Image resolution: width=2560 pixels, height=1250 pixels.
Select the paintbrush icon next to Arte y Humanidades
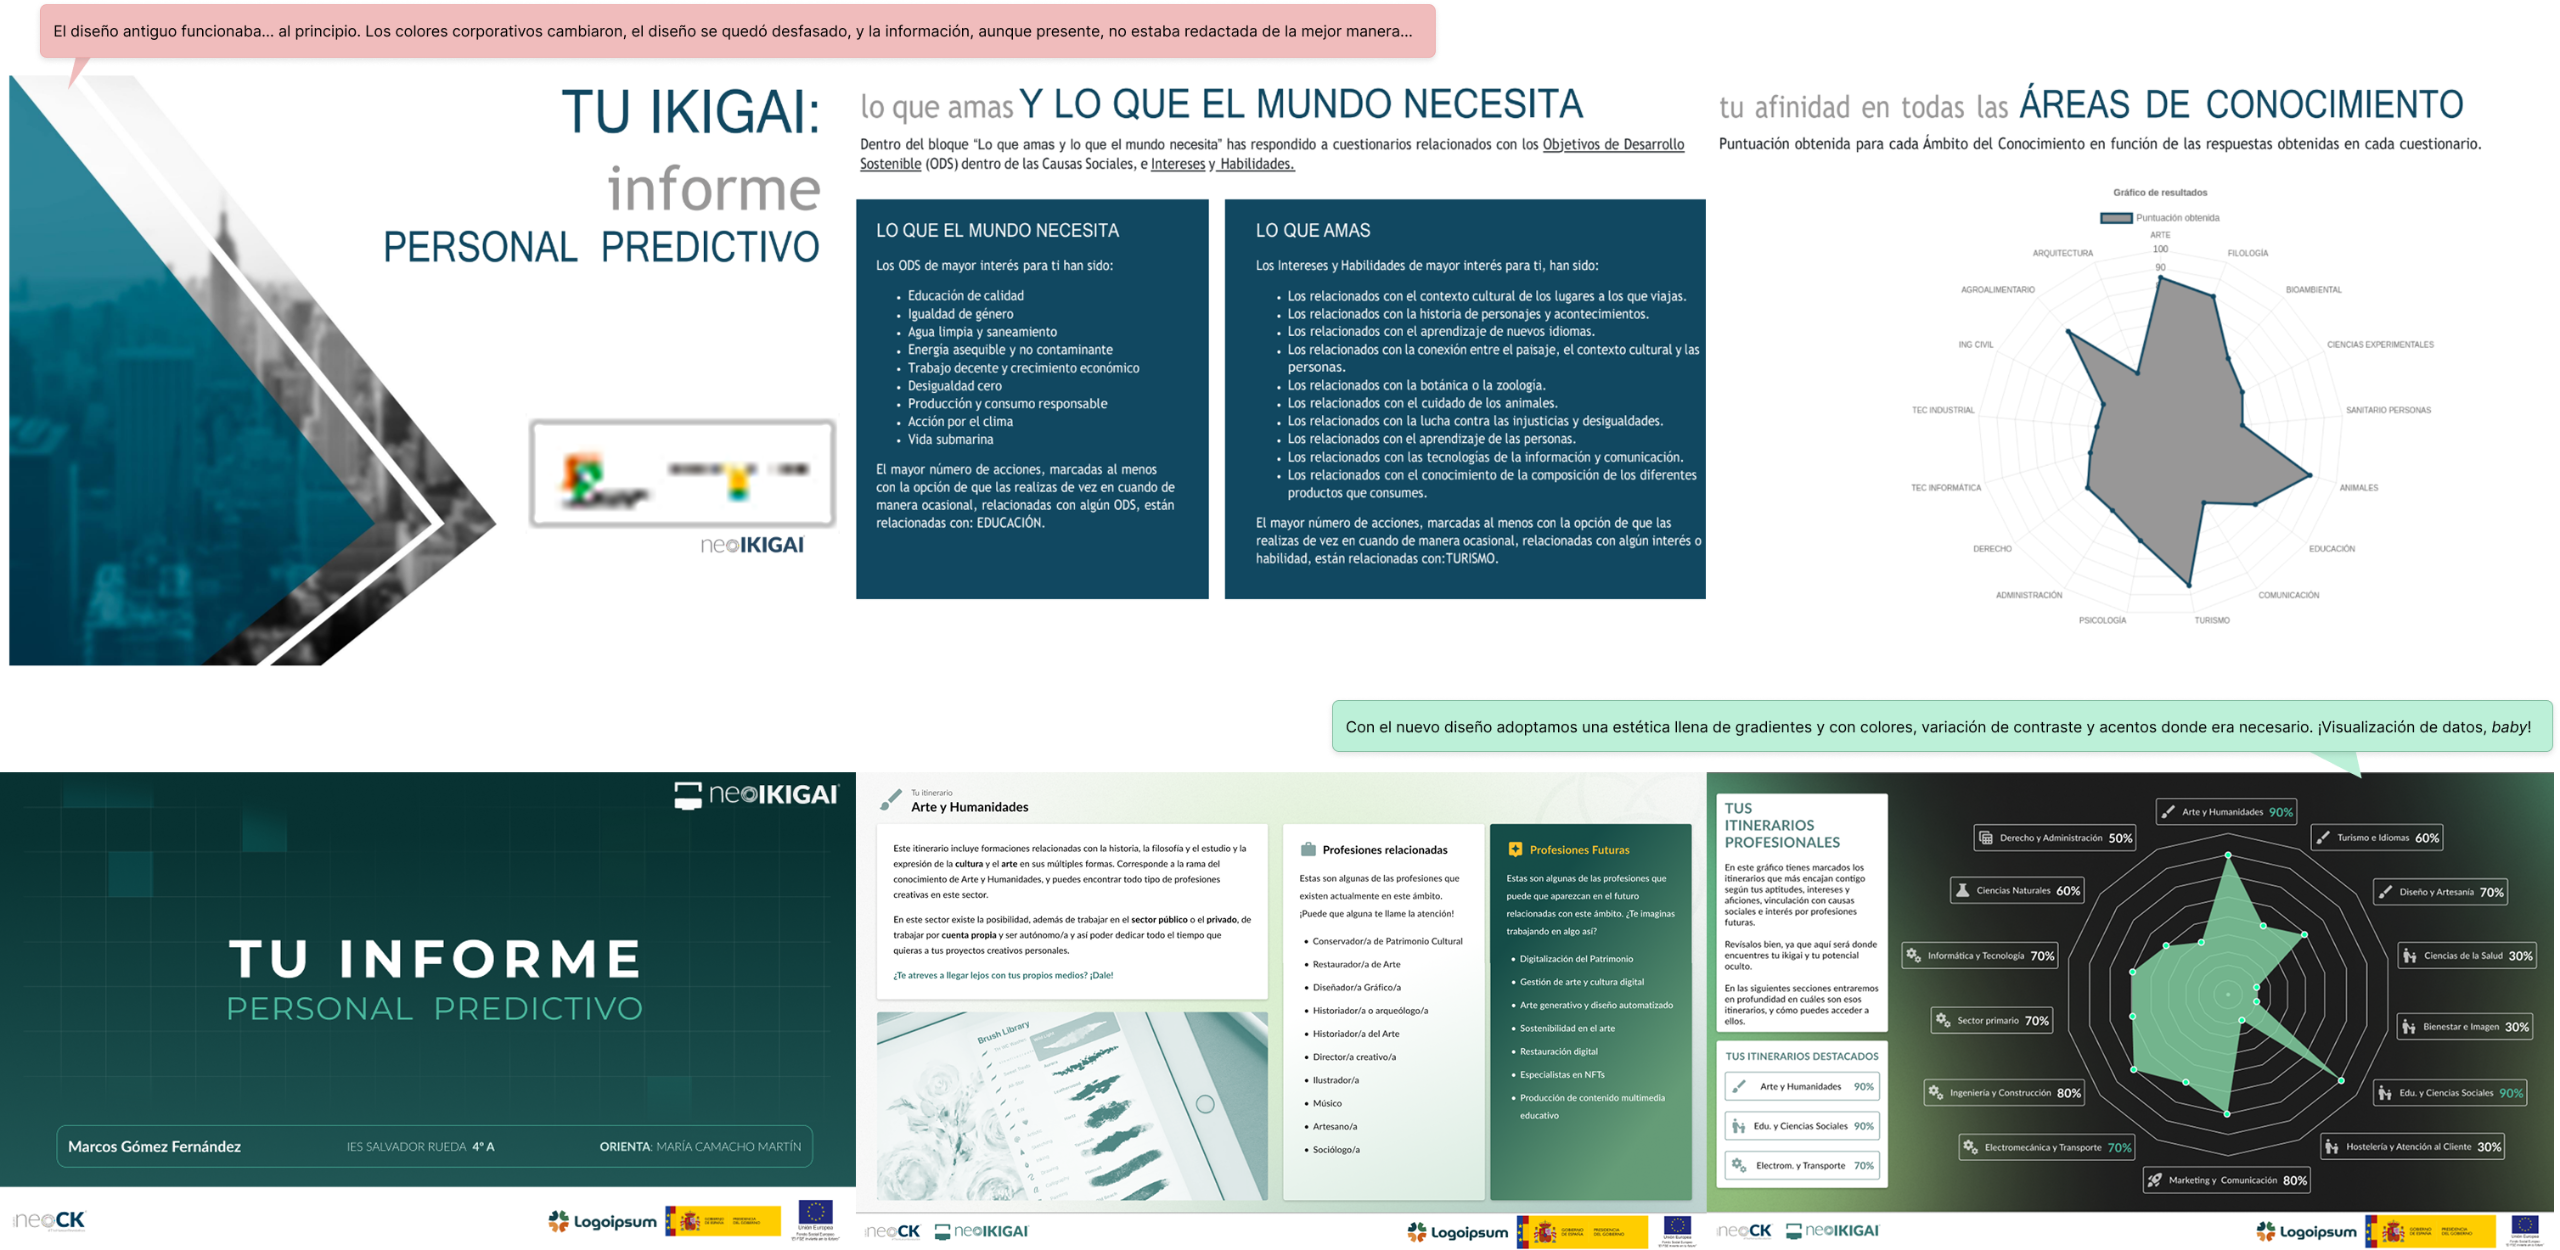890,800
